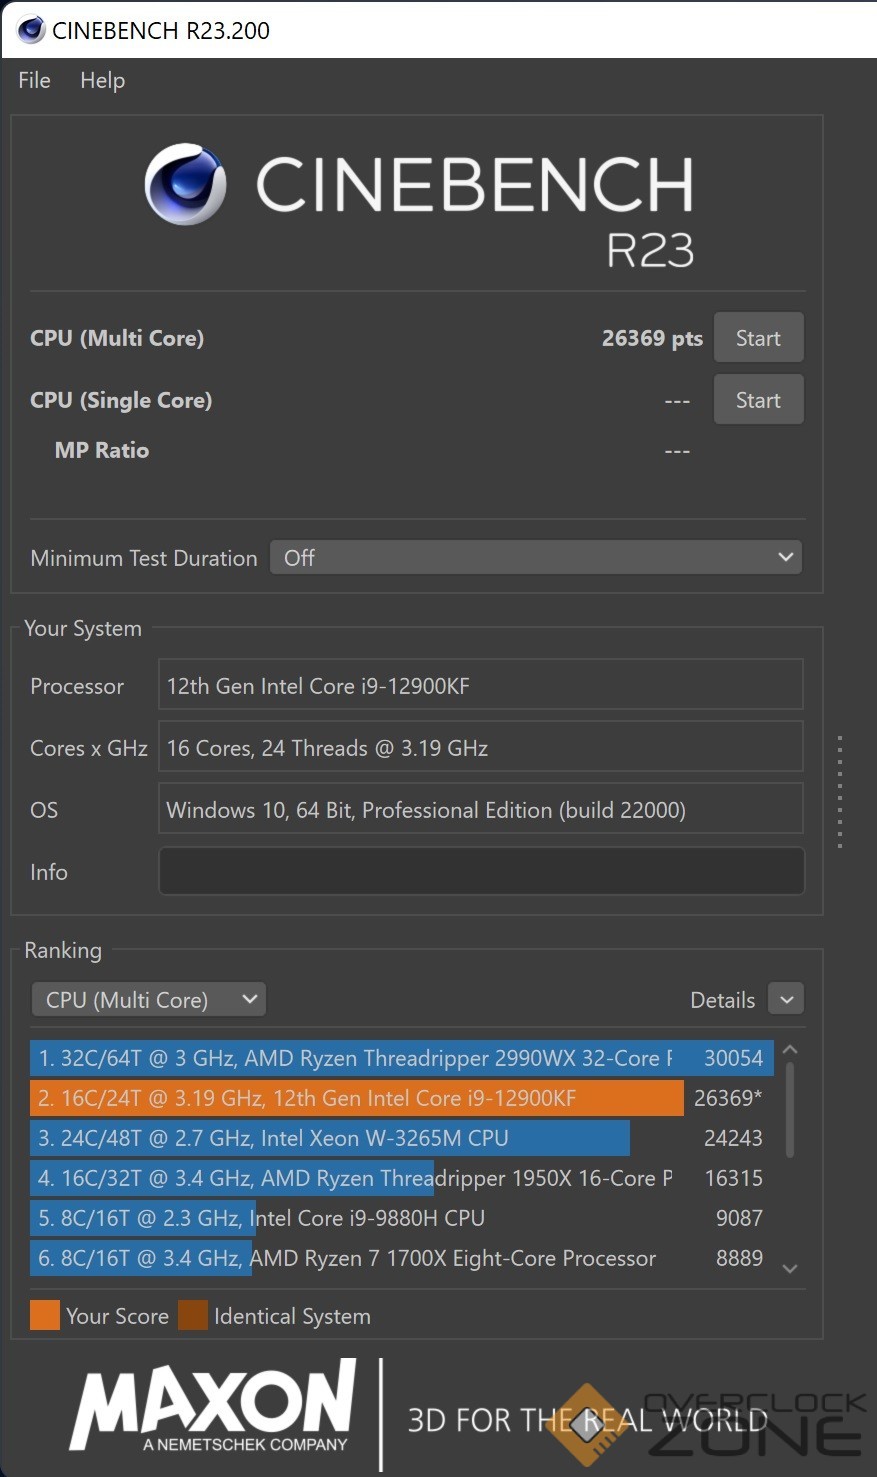Click the dotted side panel grip handle
The height and width of the screenshot is (1477, 877).
[840, 792]
